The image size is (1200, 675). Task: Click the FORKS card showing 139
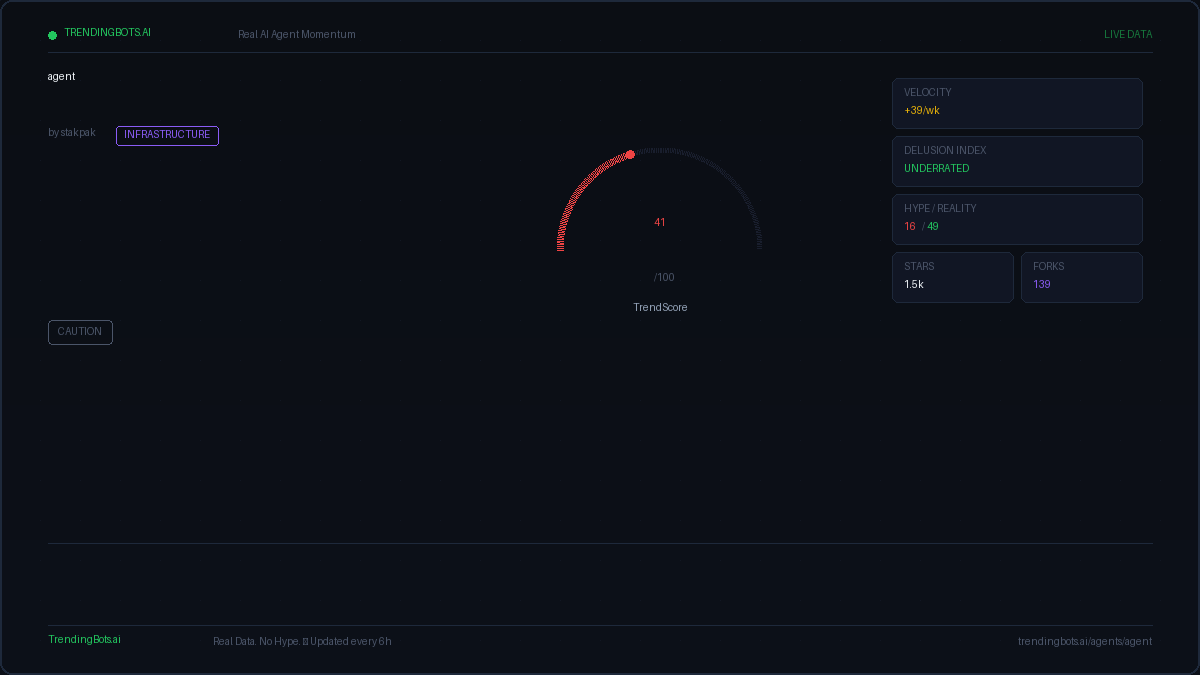[1082, 277]
